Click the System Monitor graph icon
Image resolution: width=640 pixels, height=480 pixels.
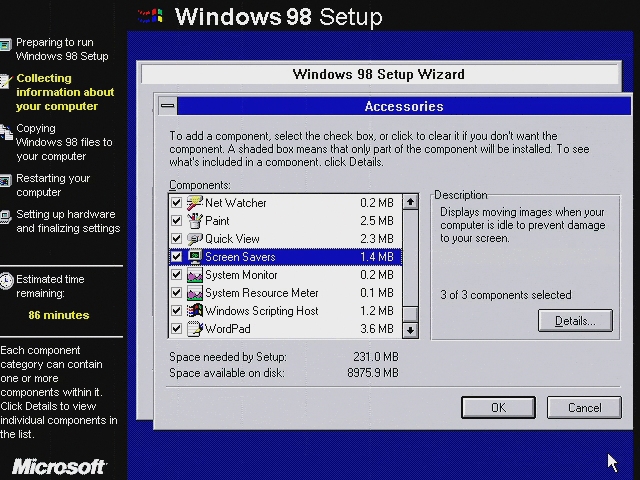click(x=195, y=275)
